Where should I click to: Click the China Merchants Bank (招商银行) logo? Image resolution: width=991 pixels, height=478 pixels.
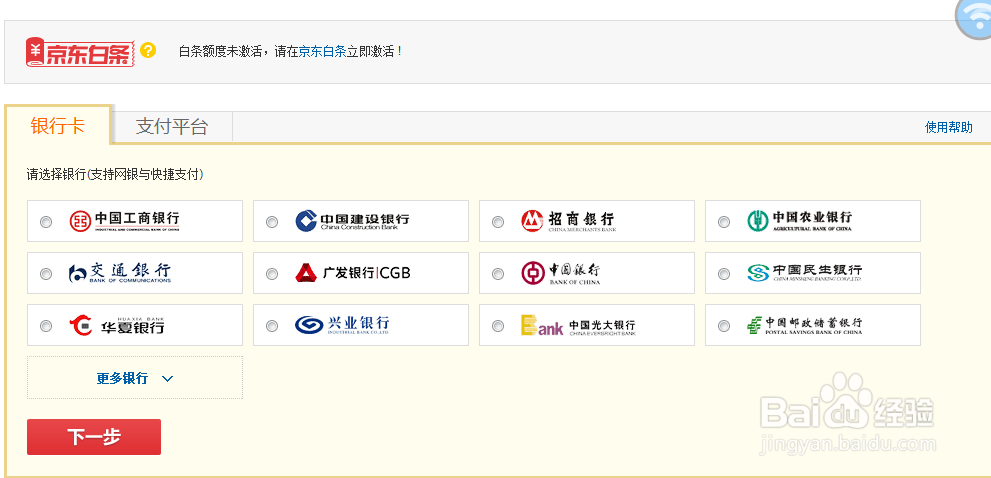[x=568, y=221]
